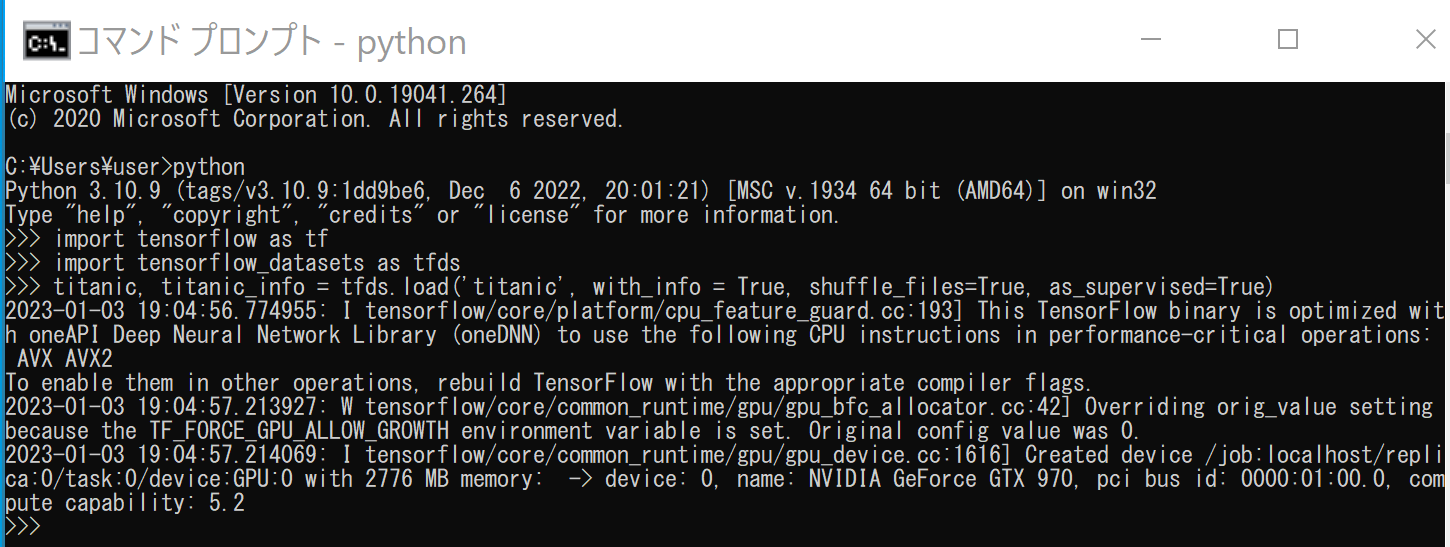Maximize the Command Prompt window
This screenshot has height=547, width=1450.
(1288, 40)
